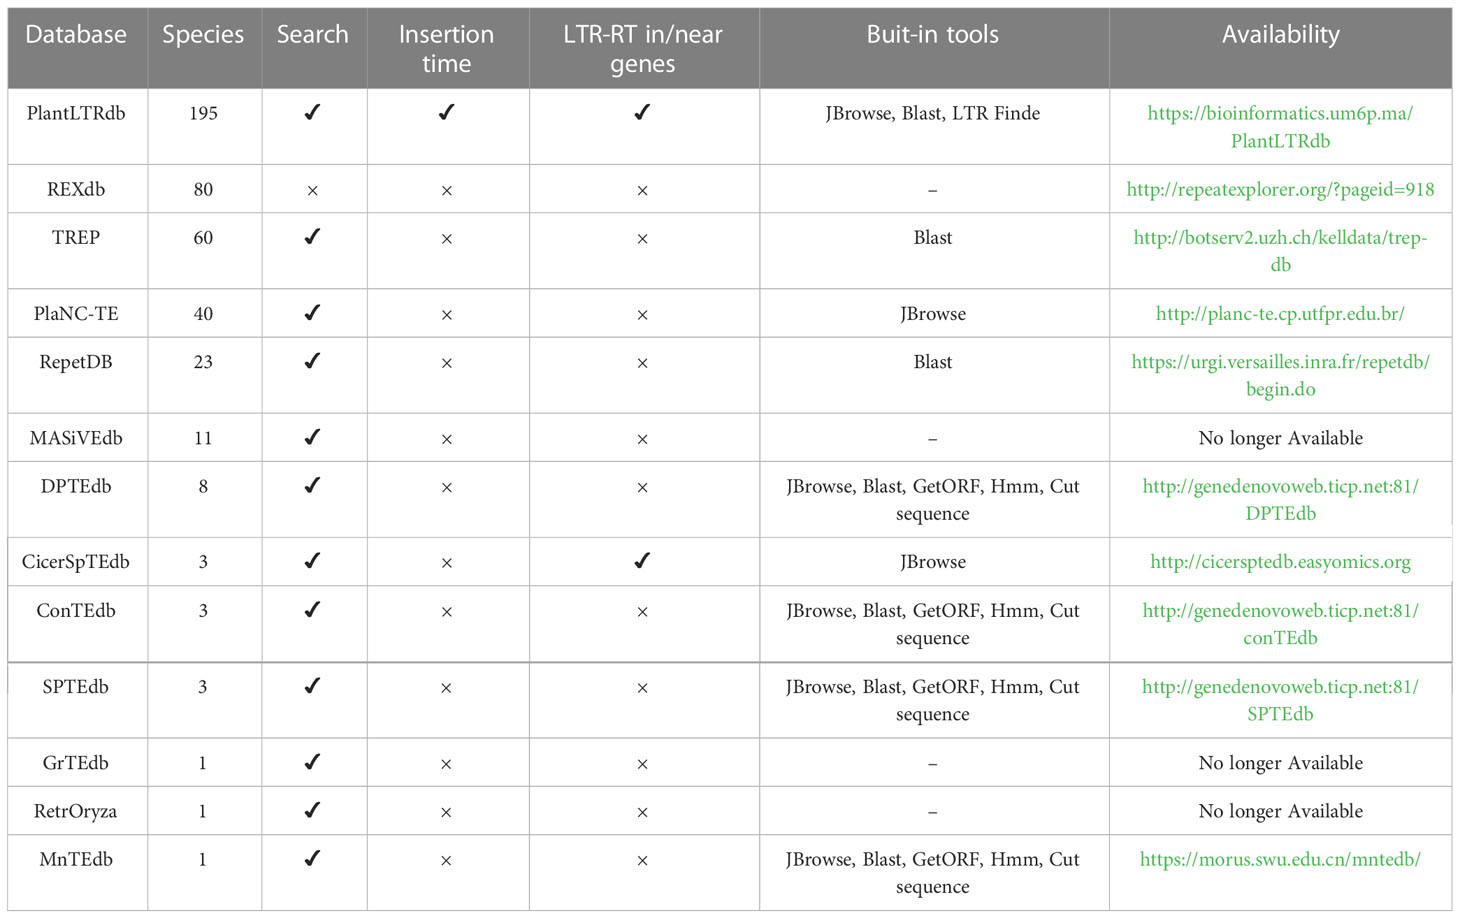Viewport: 1460px width, 918px height.
Task: Click the PlantLTRdb Insertion time checkmark
Action: click(446, 112)
